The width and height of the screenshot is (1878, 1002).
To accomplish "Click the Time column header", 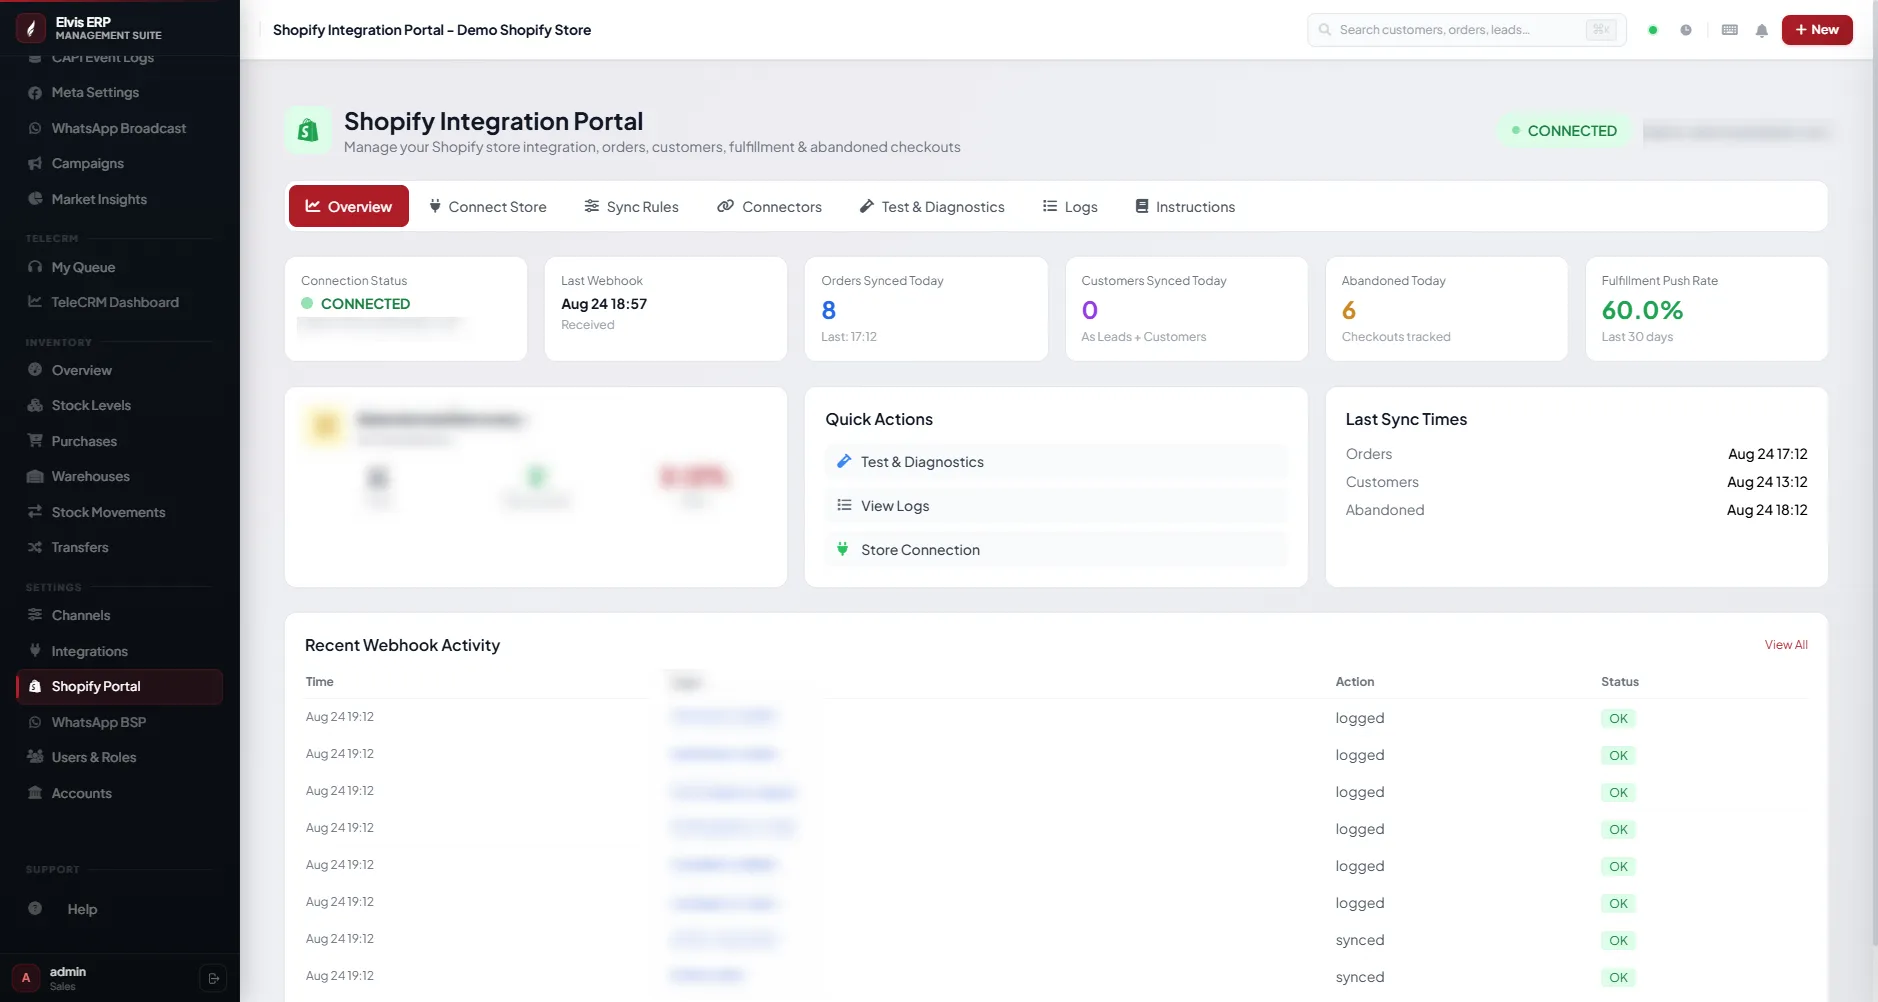I will (x=320, y=682).
